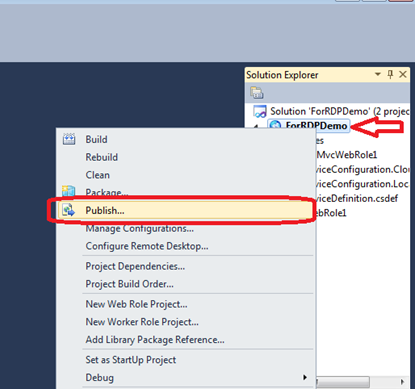Collapse the ForRDPDemo project node
Image resolution: width=415 pixels, height=389 pixels.
(256, 126)
